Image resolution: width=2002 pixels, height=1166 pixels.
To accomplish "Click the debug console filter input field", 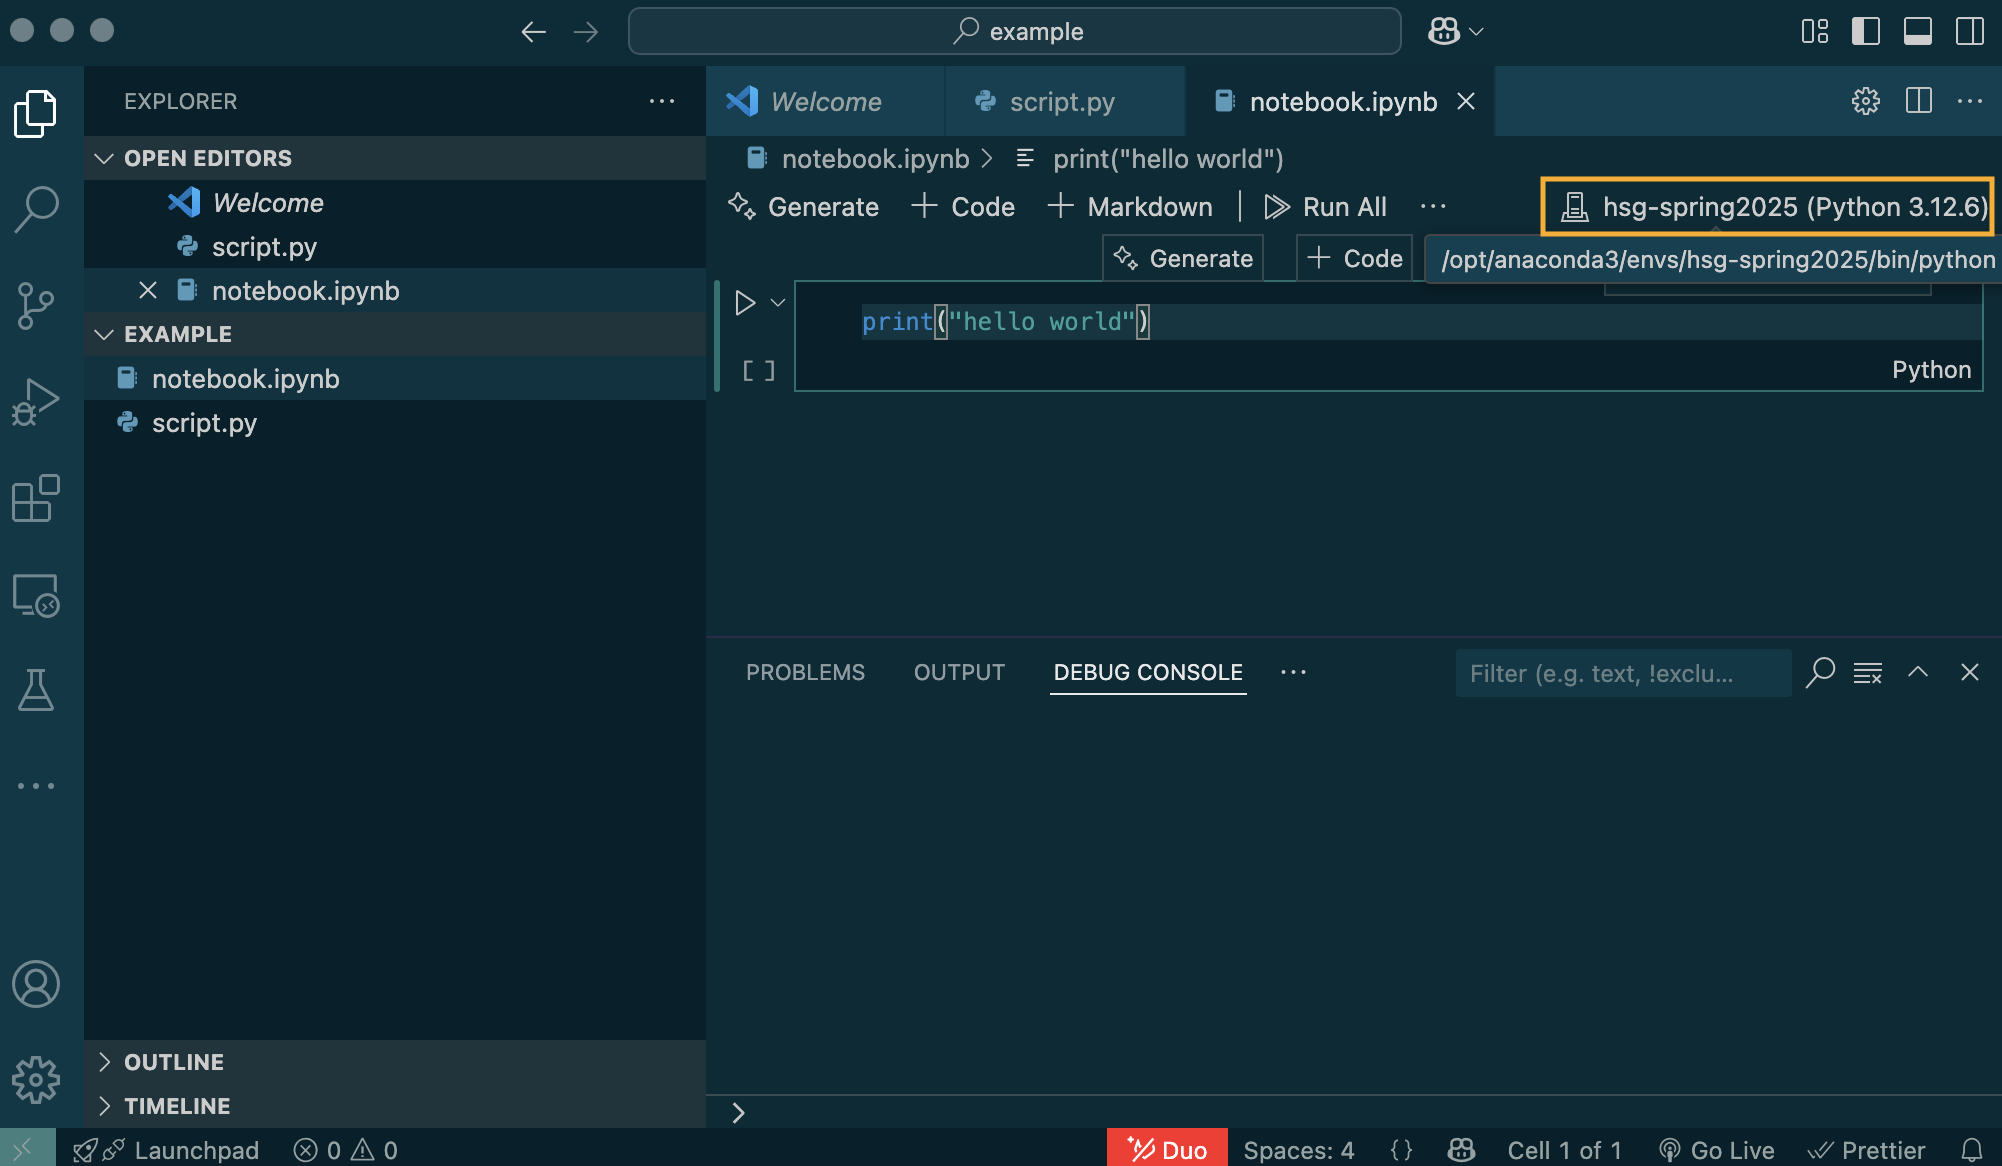I will pyautogui.click(x=1622, y=673).
